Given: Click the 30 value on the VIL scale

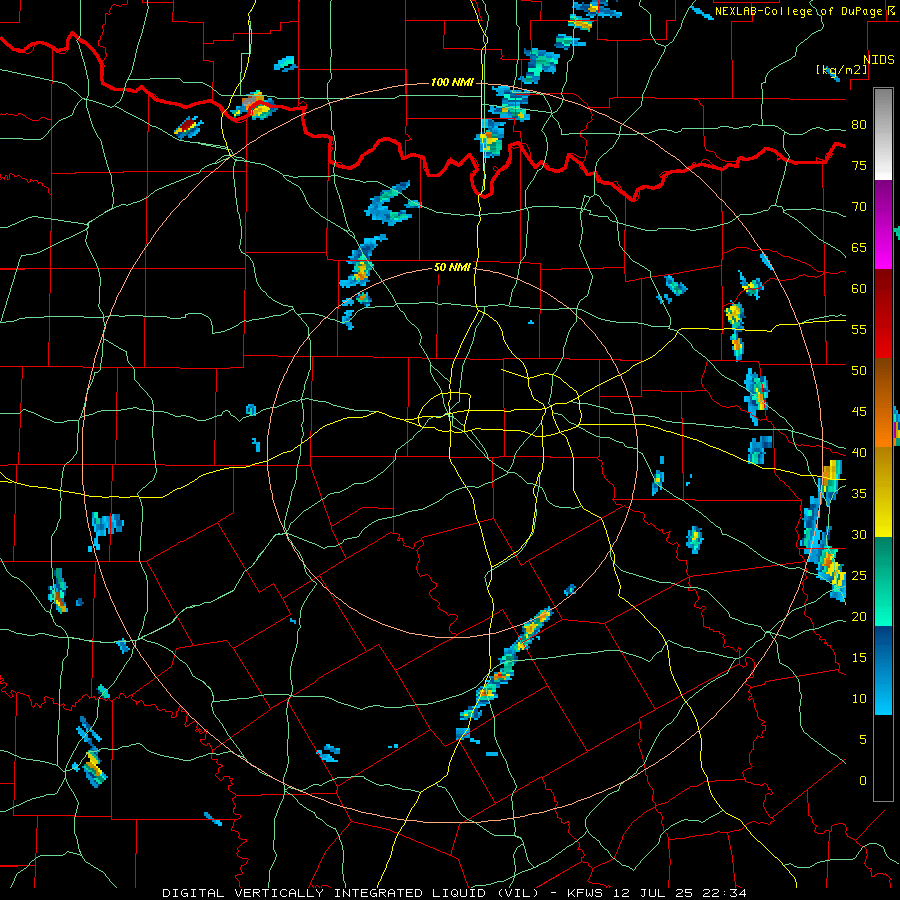Looking at the screenshot, I should [x=859, y=534].
